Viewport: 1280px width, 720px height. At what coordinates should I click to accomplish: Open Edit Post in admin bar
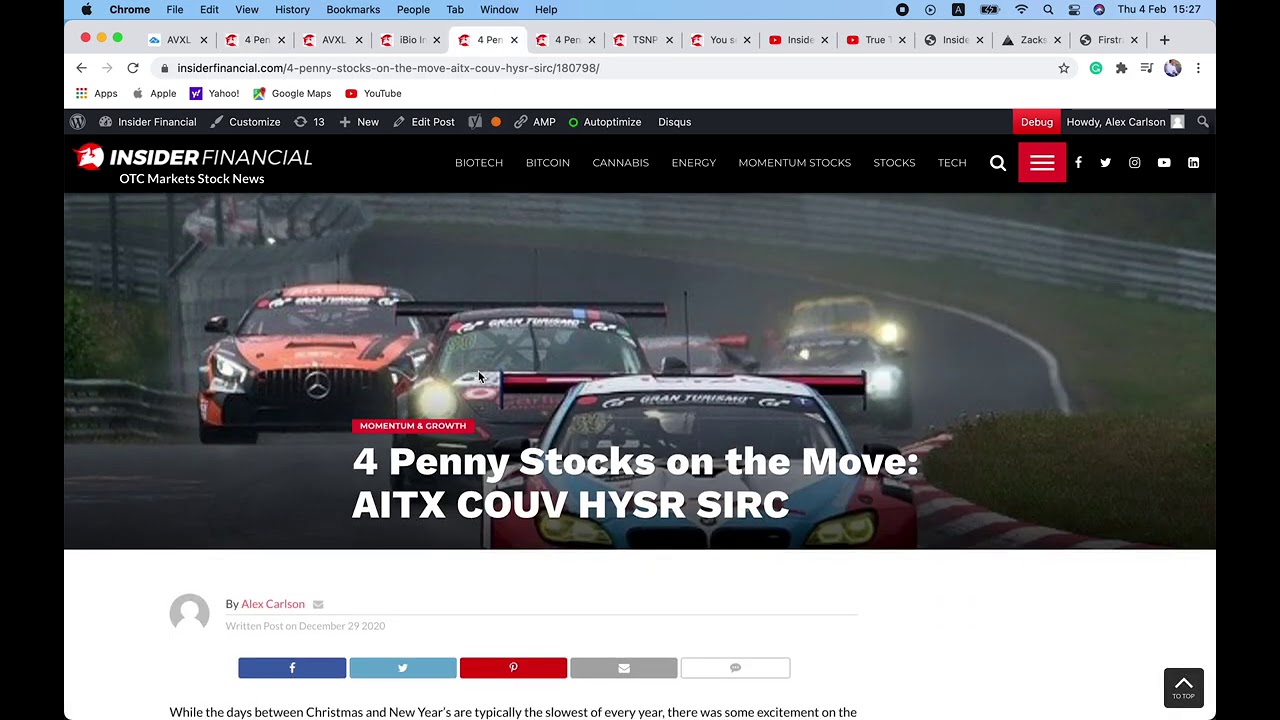(x=424, y=122)
